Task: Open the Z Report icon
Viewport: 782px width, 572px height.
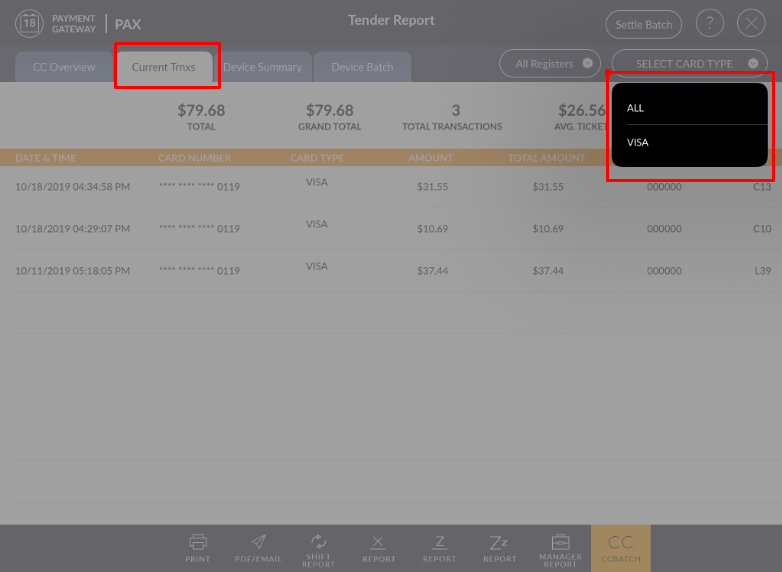Action: pyautogui.click(x=439, y=543)
